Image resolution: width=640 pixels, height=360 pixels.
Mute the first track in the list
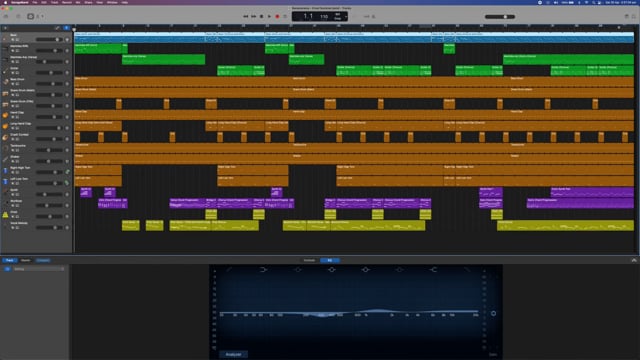pos(13,40)
